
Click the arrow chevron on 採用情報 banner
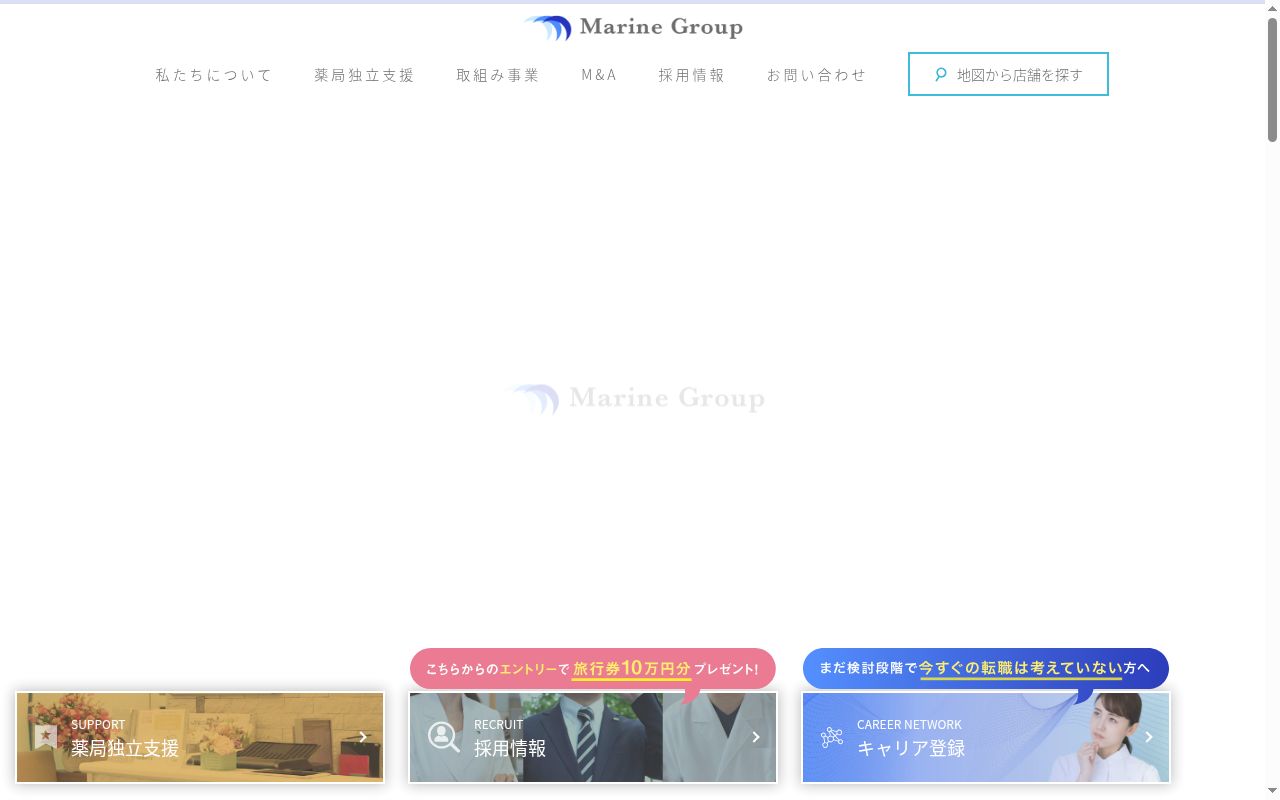click(x=756, y=737)
